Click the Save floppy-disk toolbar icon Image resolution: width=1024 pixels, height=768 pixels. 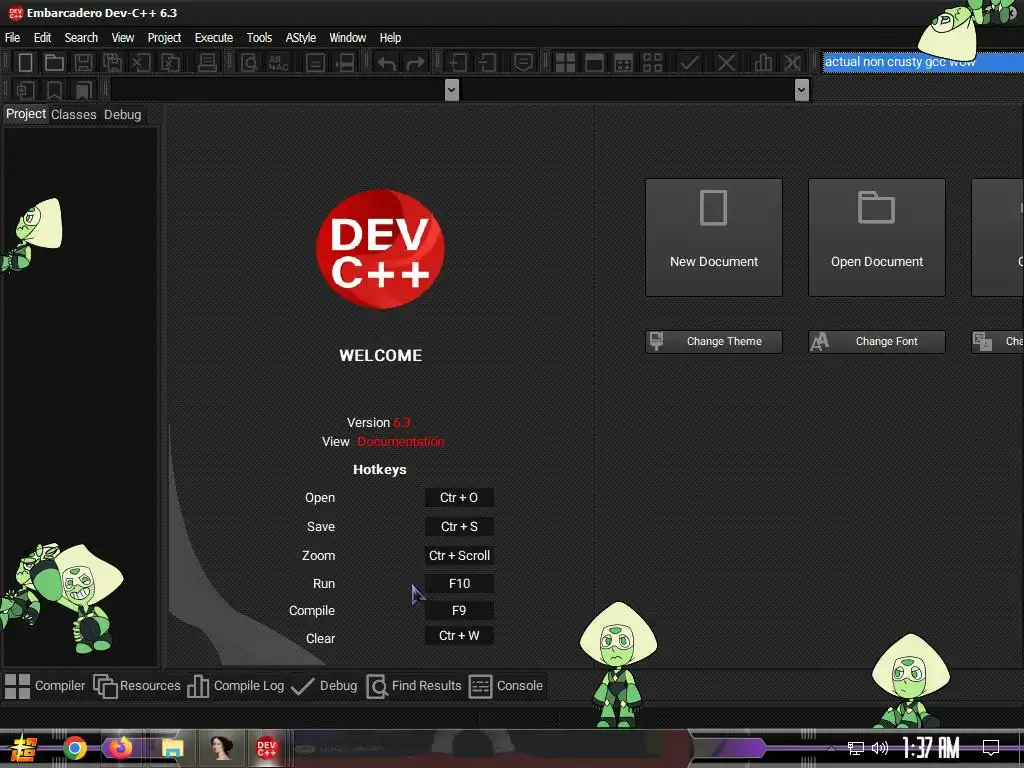tap(83, 63)
